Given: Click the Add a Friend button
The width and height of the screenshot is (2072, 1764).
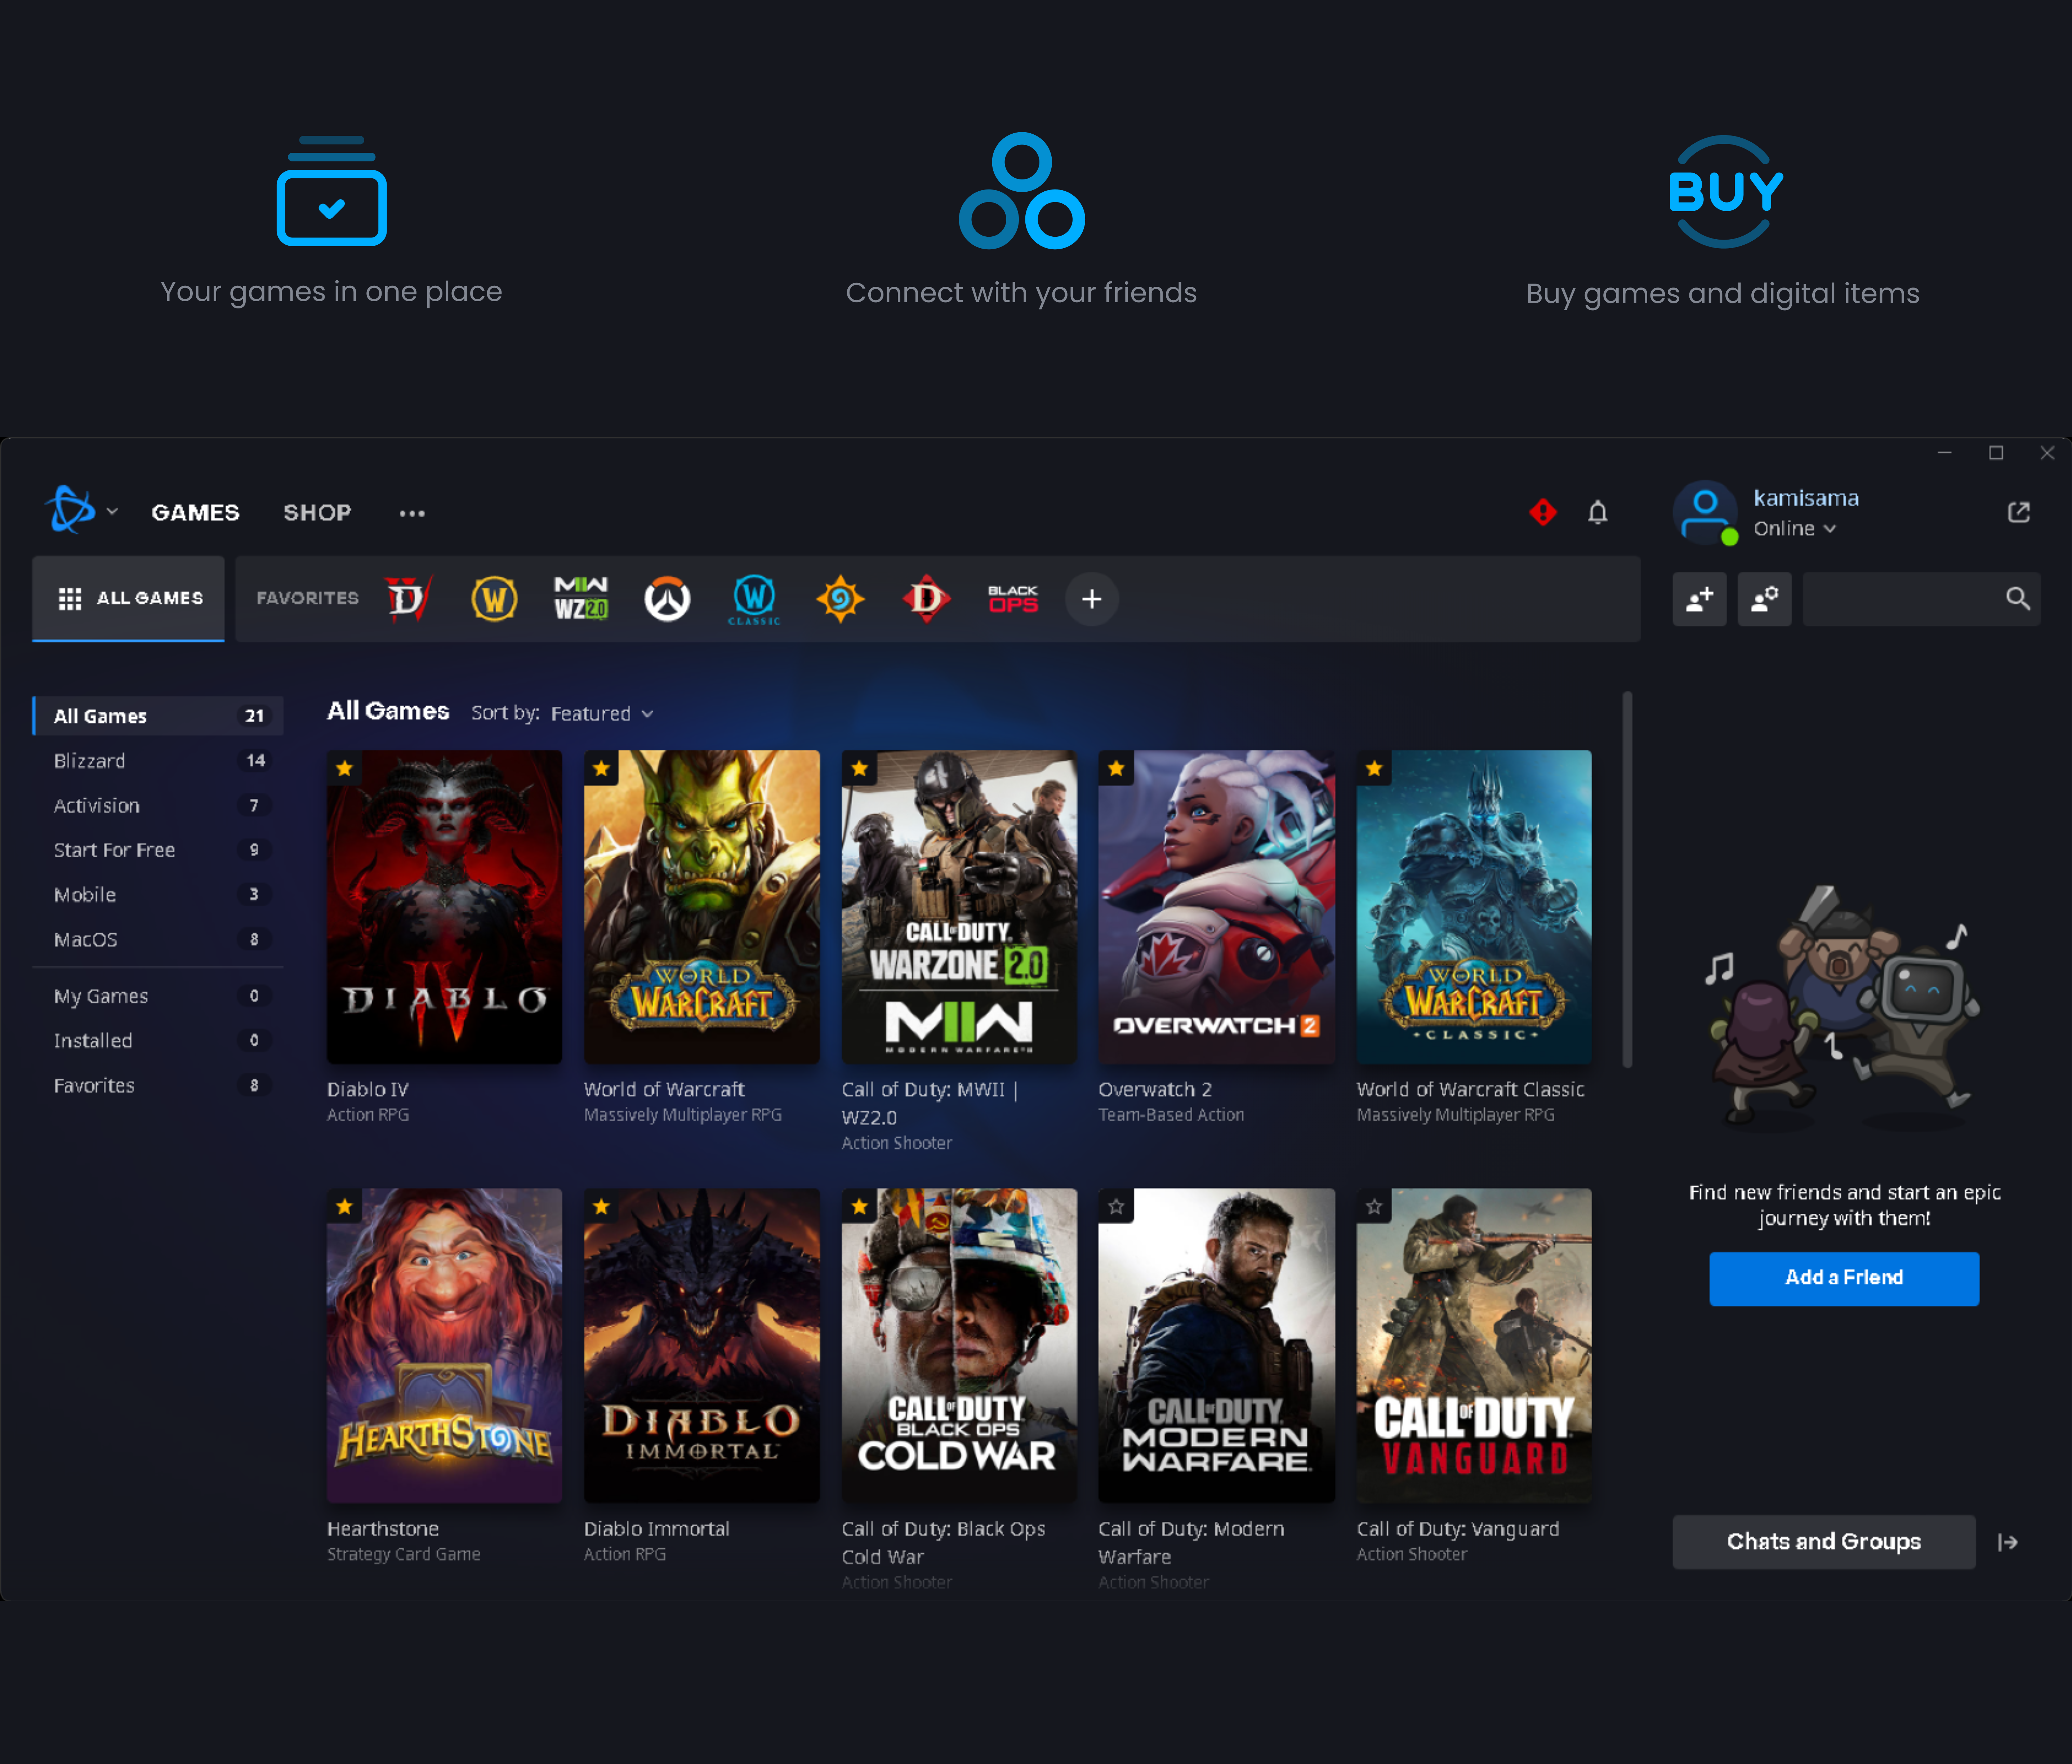Looking at the screenshot, I should click(x=1844, y=1278).
